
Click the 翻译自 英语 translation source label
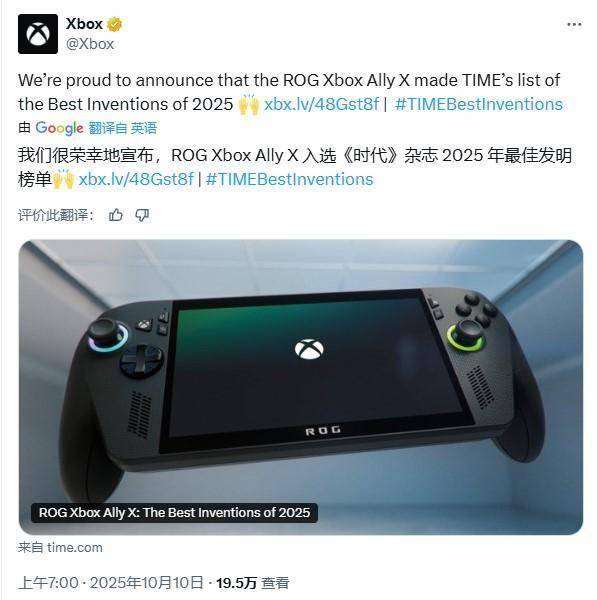point(122,128)
